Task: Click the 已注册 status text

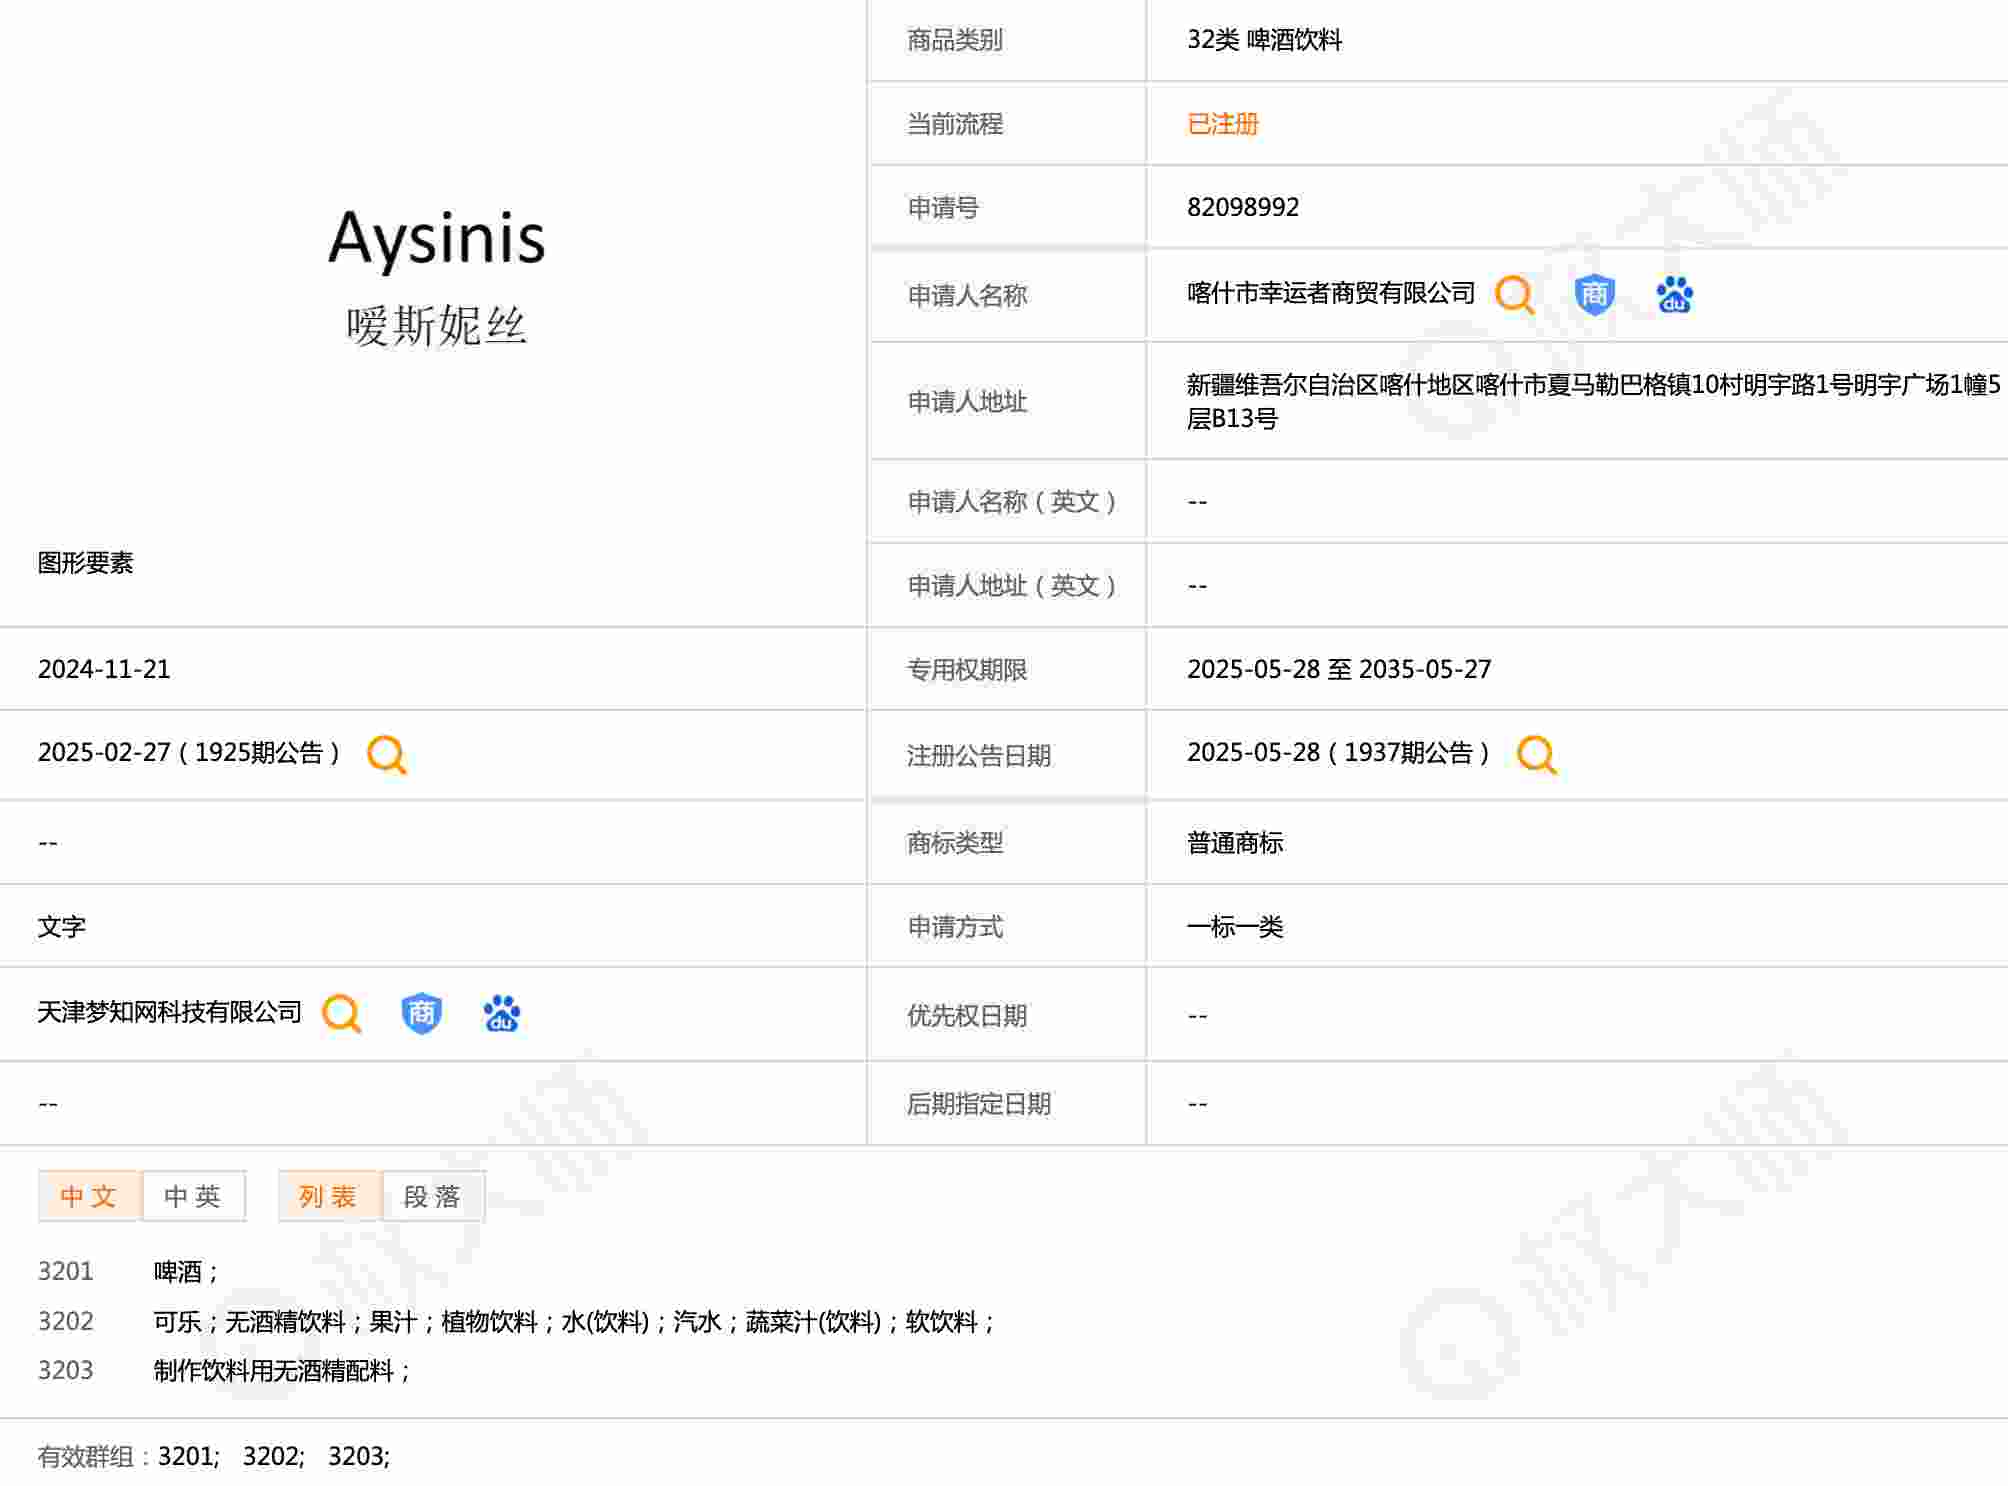Action: [x=1222, y=124]
